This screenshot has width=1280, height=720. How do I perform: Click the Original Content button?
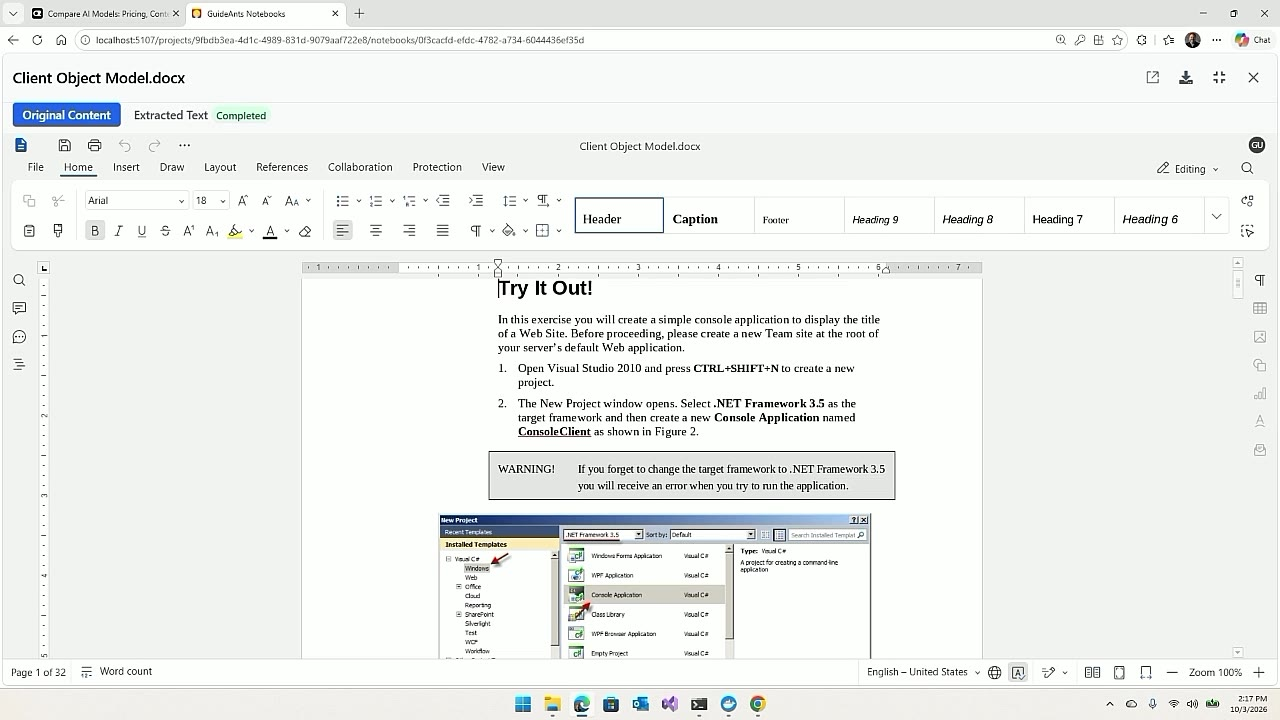click(x=67, y=115)
